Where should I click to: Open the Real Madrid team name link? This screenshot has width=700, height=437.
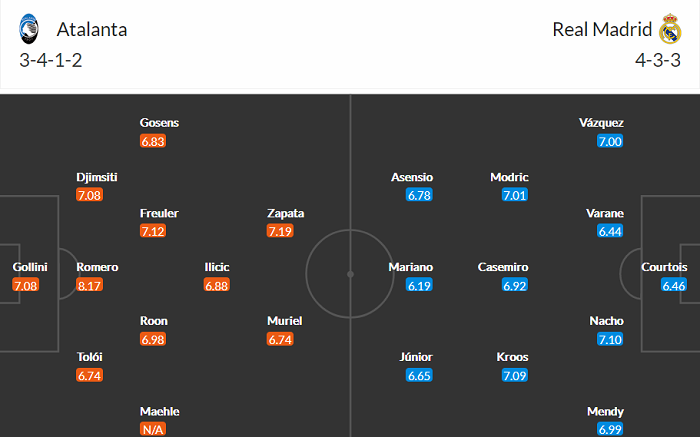point(599,29)
